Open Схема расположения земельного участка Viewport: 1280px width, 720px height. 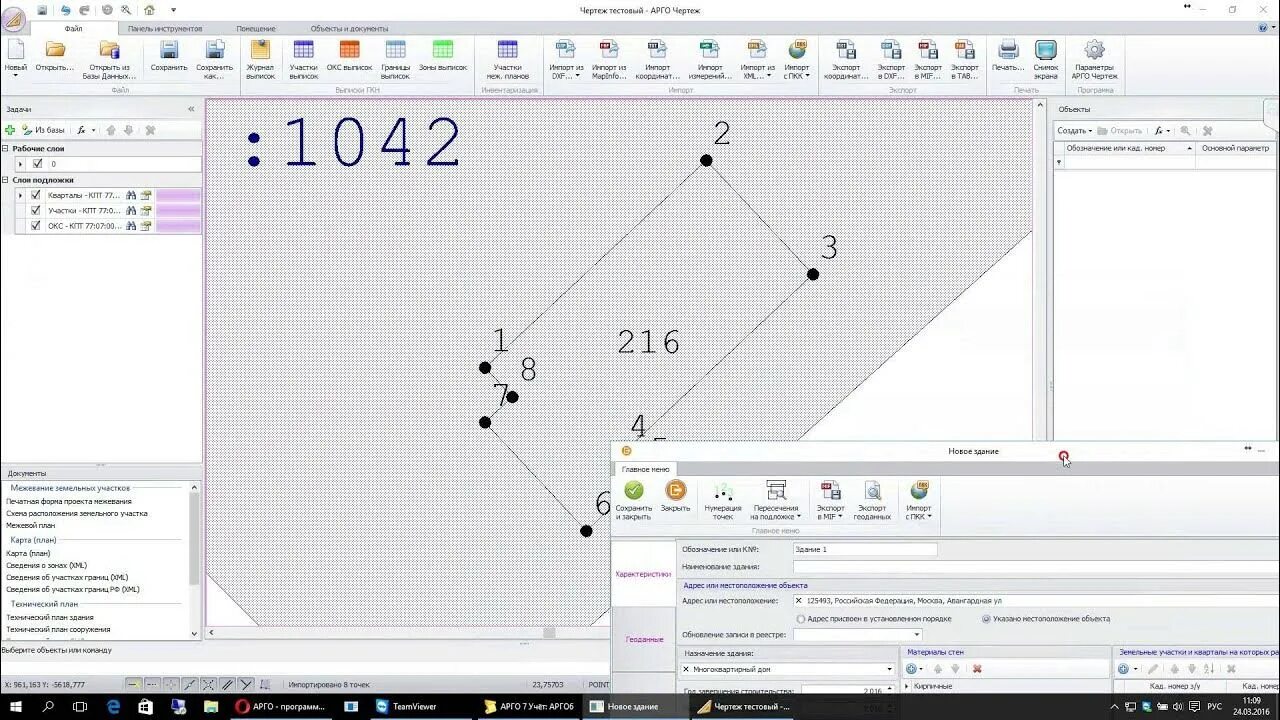coord(77,513)
